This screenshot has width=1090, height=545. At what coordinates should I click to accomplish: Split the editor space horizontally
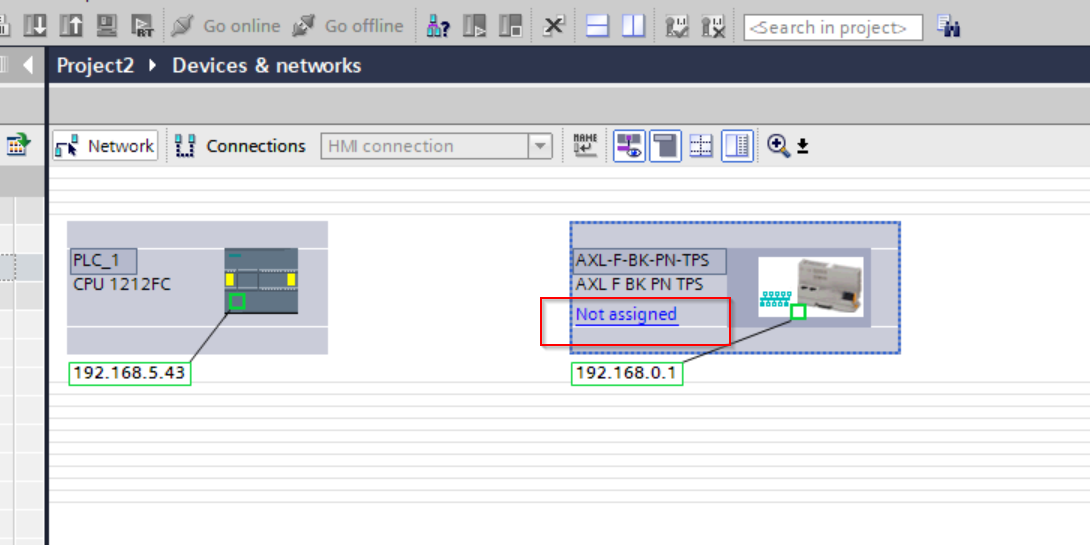pos(597,26)
